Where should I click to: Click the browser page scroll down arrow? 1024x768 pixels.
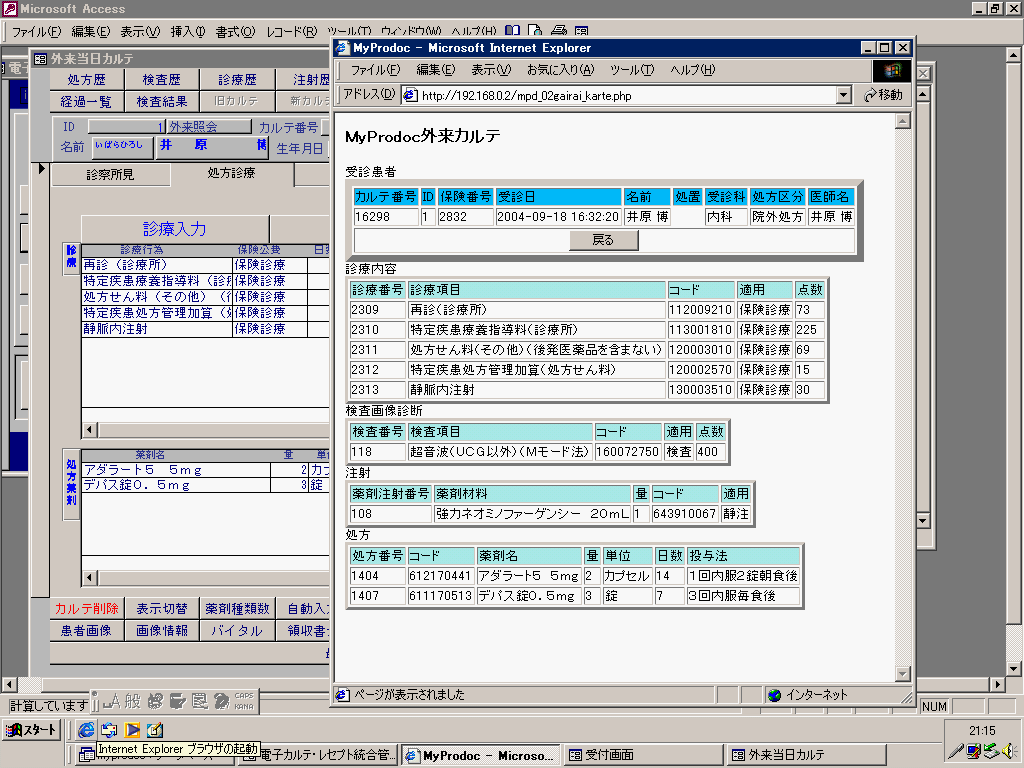click(x=903, y=673)
